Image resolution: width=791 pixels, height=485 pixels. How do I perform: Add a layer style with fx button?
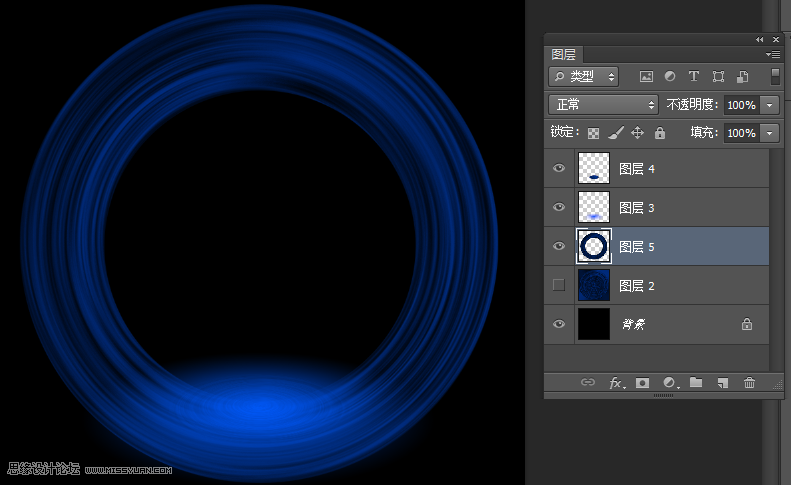point(616,383)
